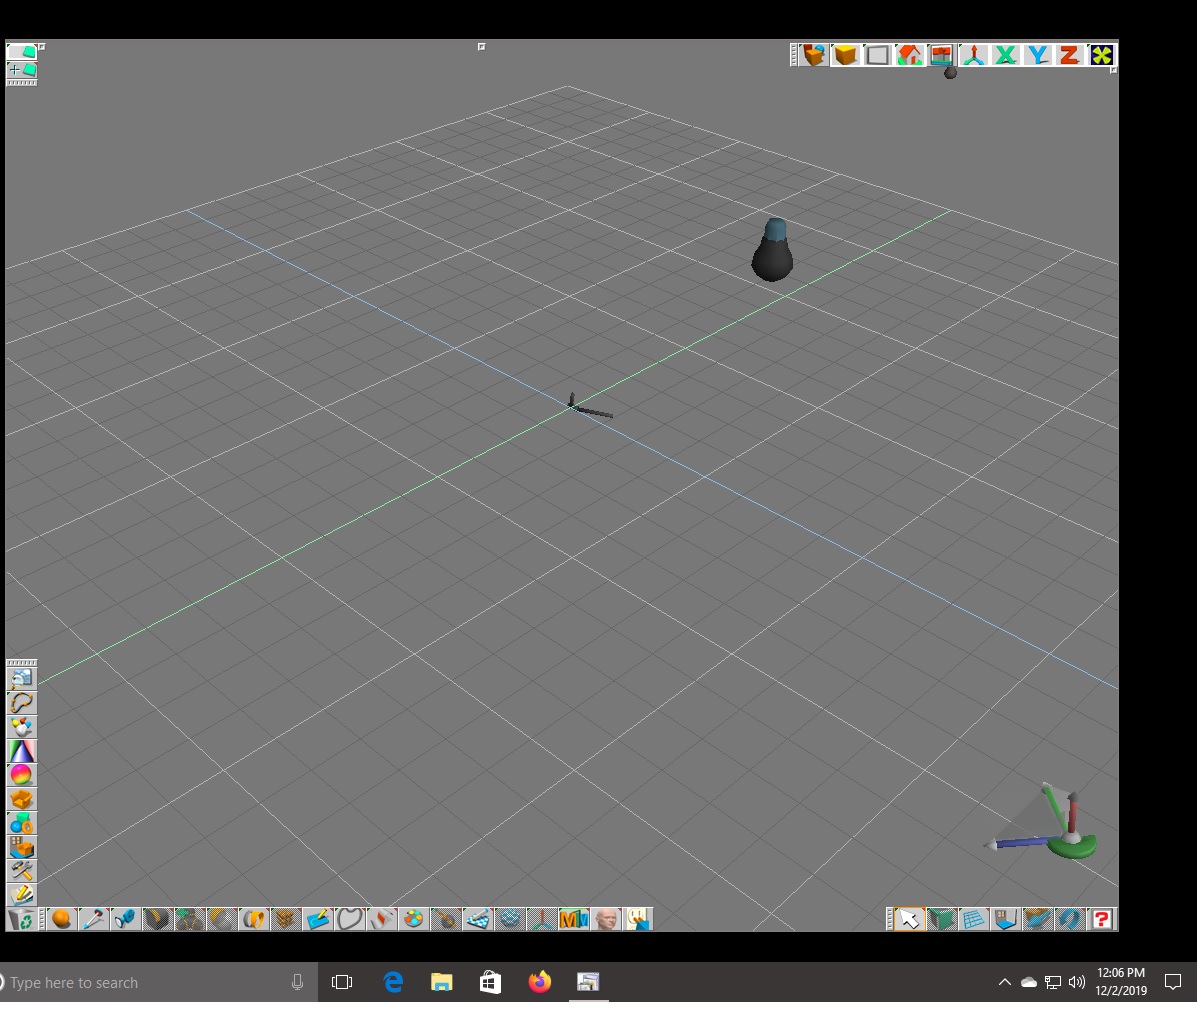Click the orange armchair object library icon
This screenshot has width=1197, height=1013.
[21, 798]
